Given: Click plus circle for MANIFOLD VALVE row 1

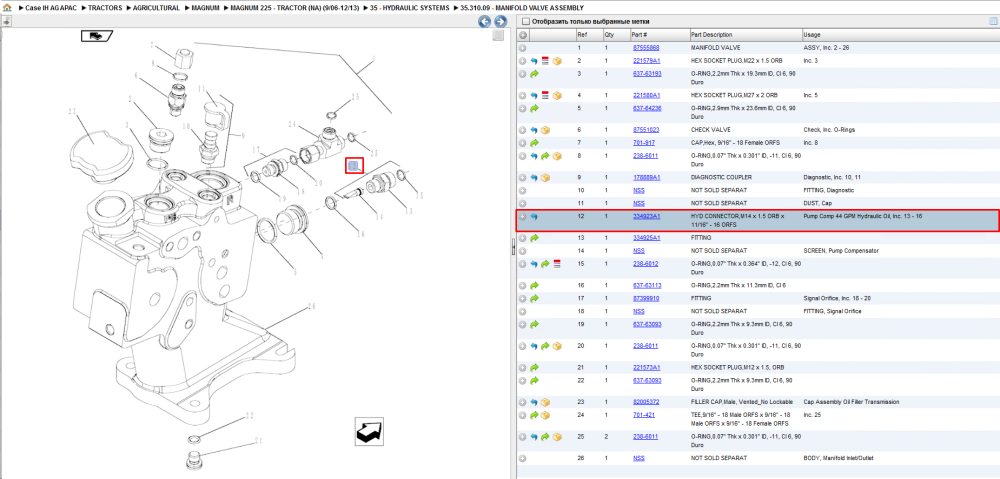Looking at the screenshot, I should point(522,48).
